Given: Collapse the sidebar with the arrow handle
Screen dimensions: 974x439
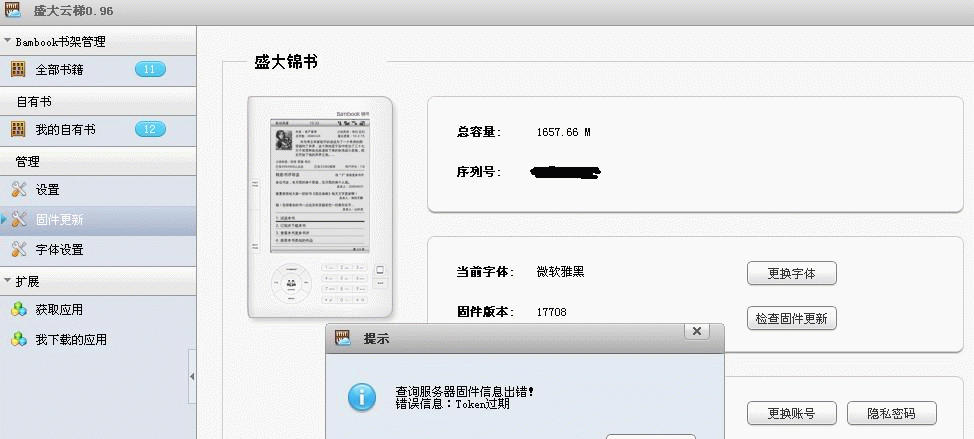Looking at the screenshot, I should (x=192, y=376).
